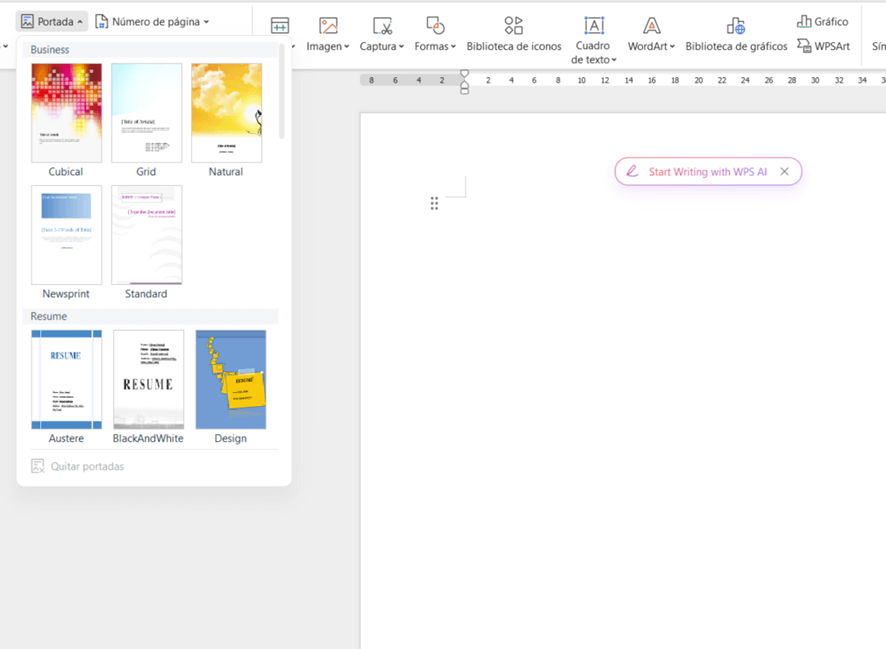Click the Biblioteca de iconos icon
Image resolution: width=886 pixels, height=649 pixels.
(513, 26)
